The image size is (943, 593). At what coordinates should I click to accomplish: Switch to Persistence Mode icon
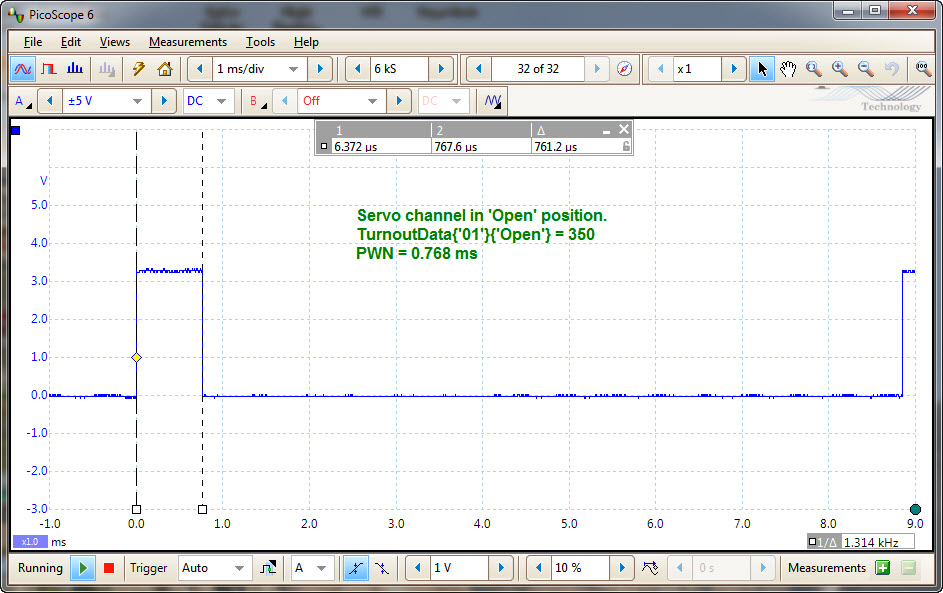49,69
